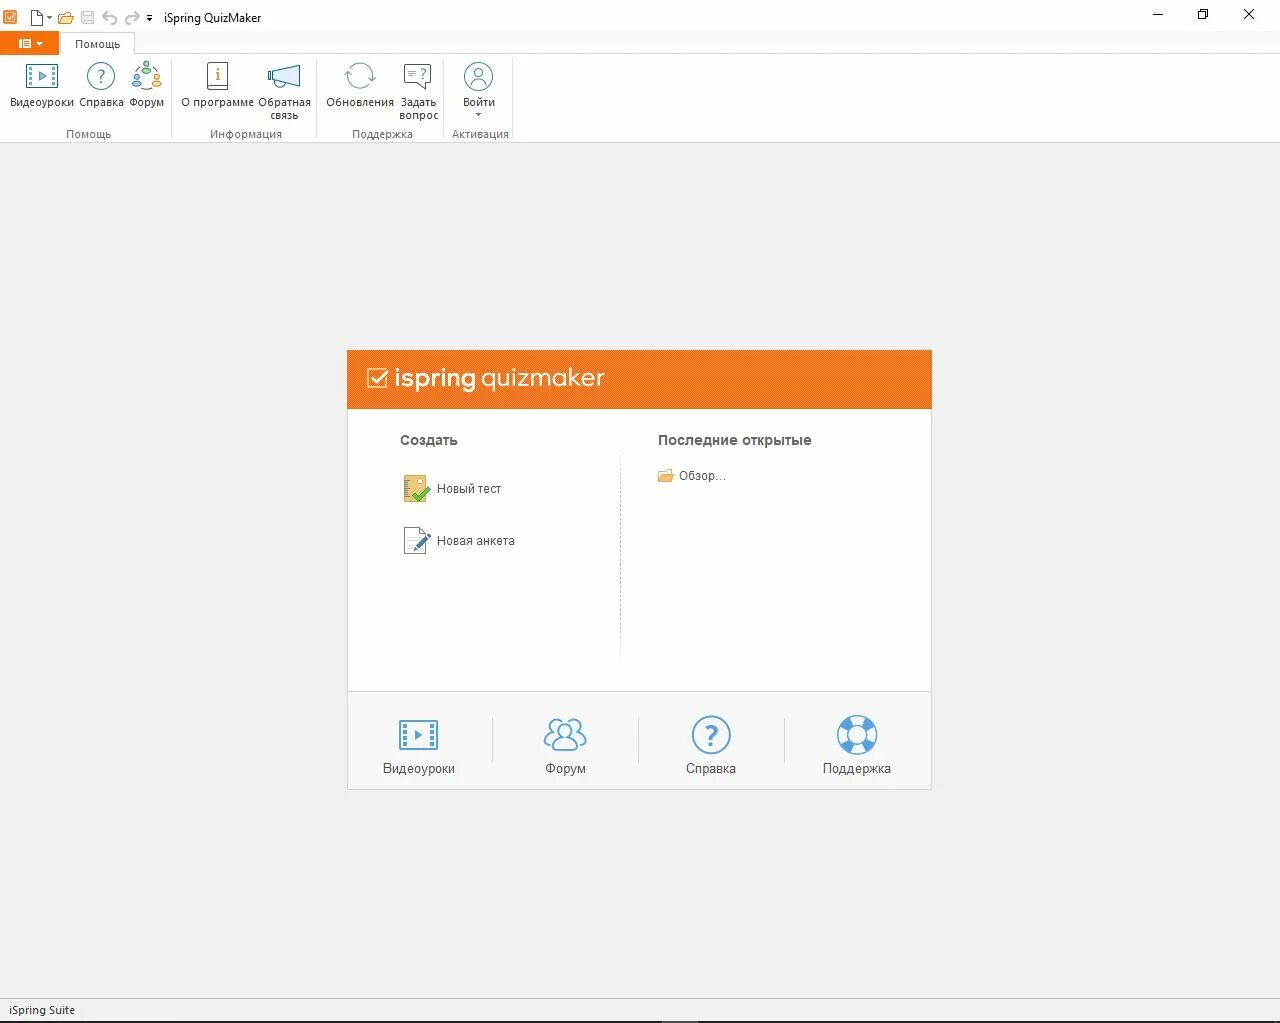This screenshot has height=1023, width=1280.
Task: Expand New document dropdown arrow
Action: coord(50,18)
